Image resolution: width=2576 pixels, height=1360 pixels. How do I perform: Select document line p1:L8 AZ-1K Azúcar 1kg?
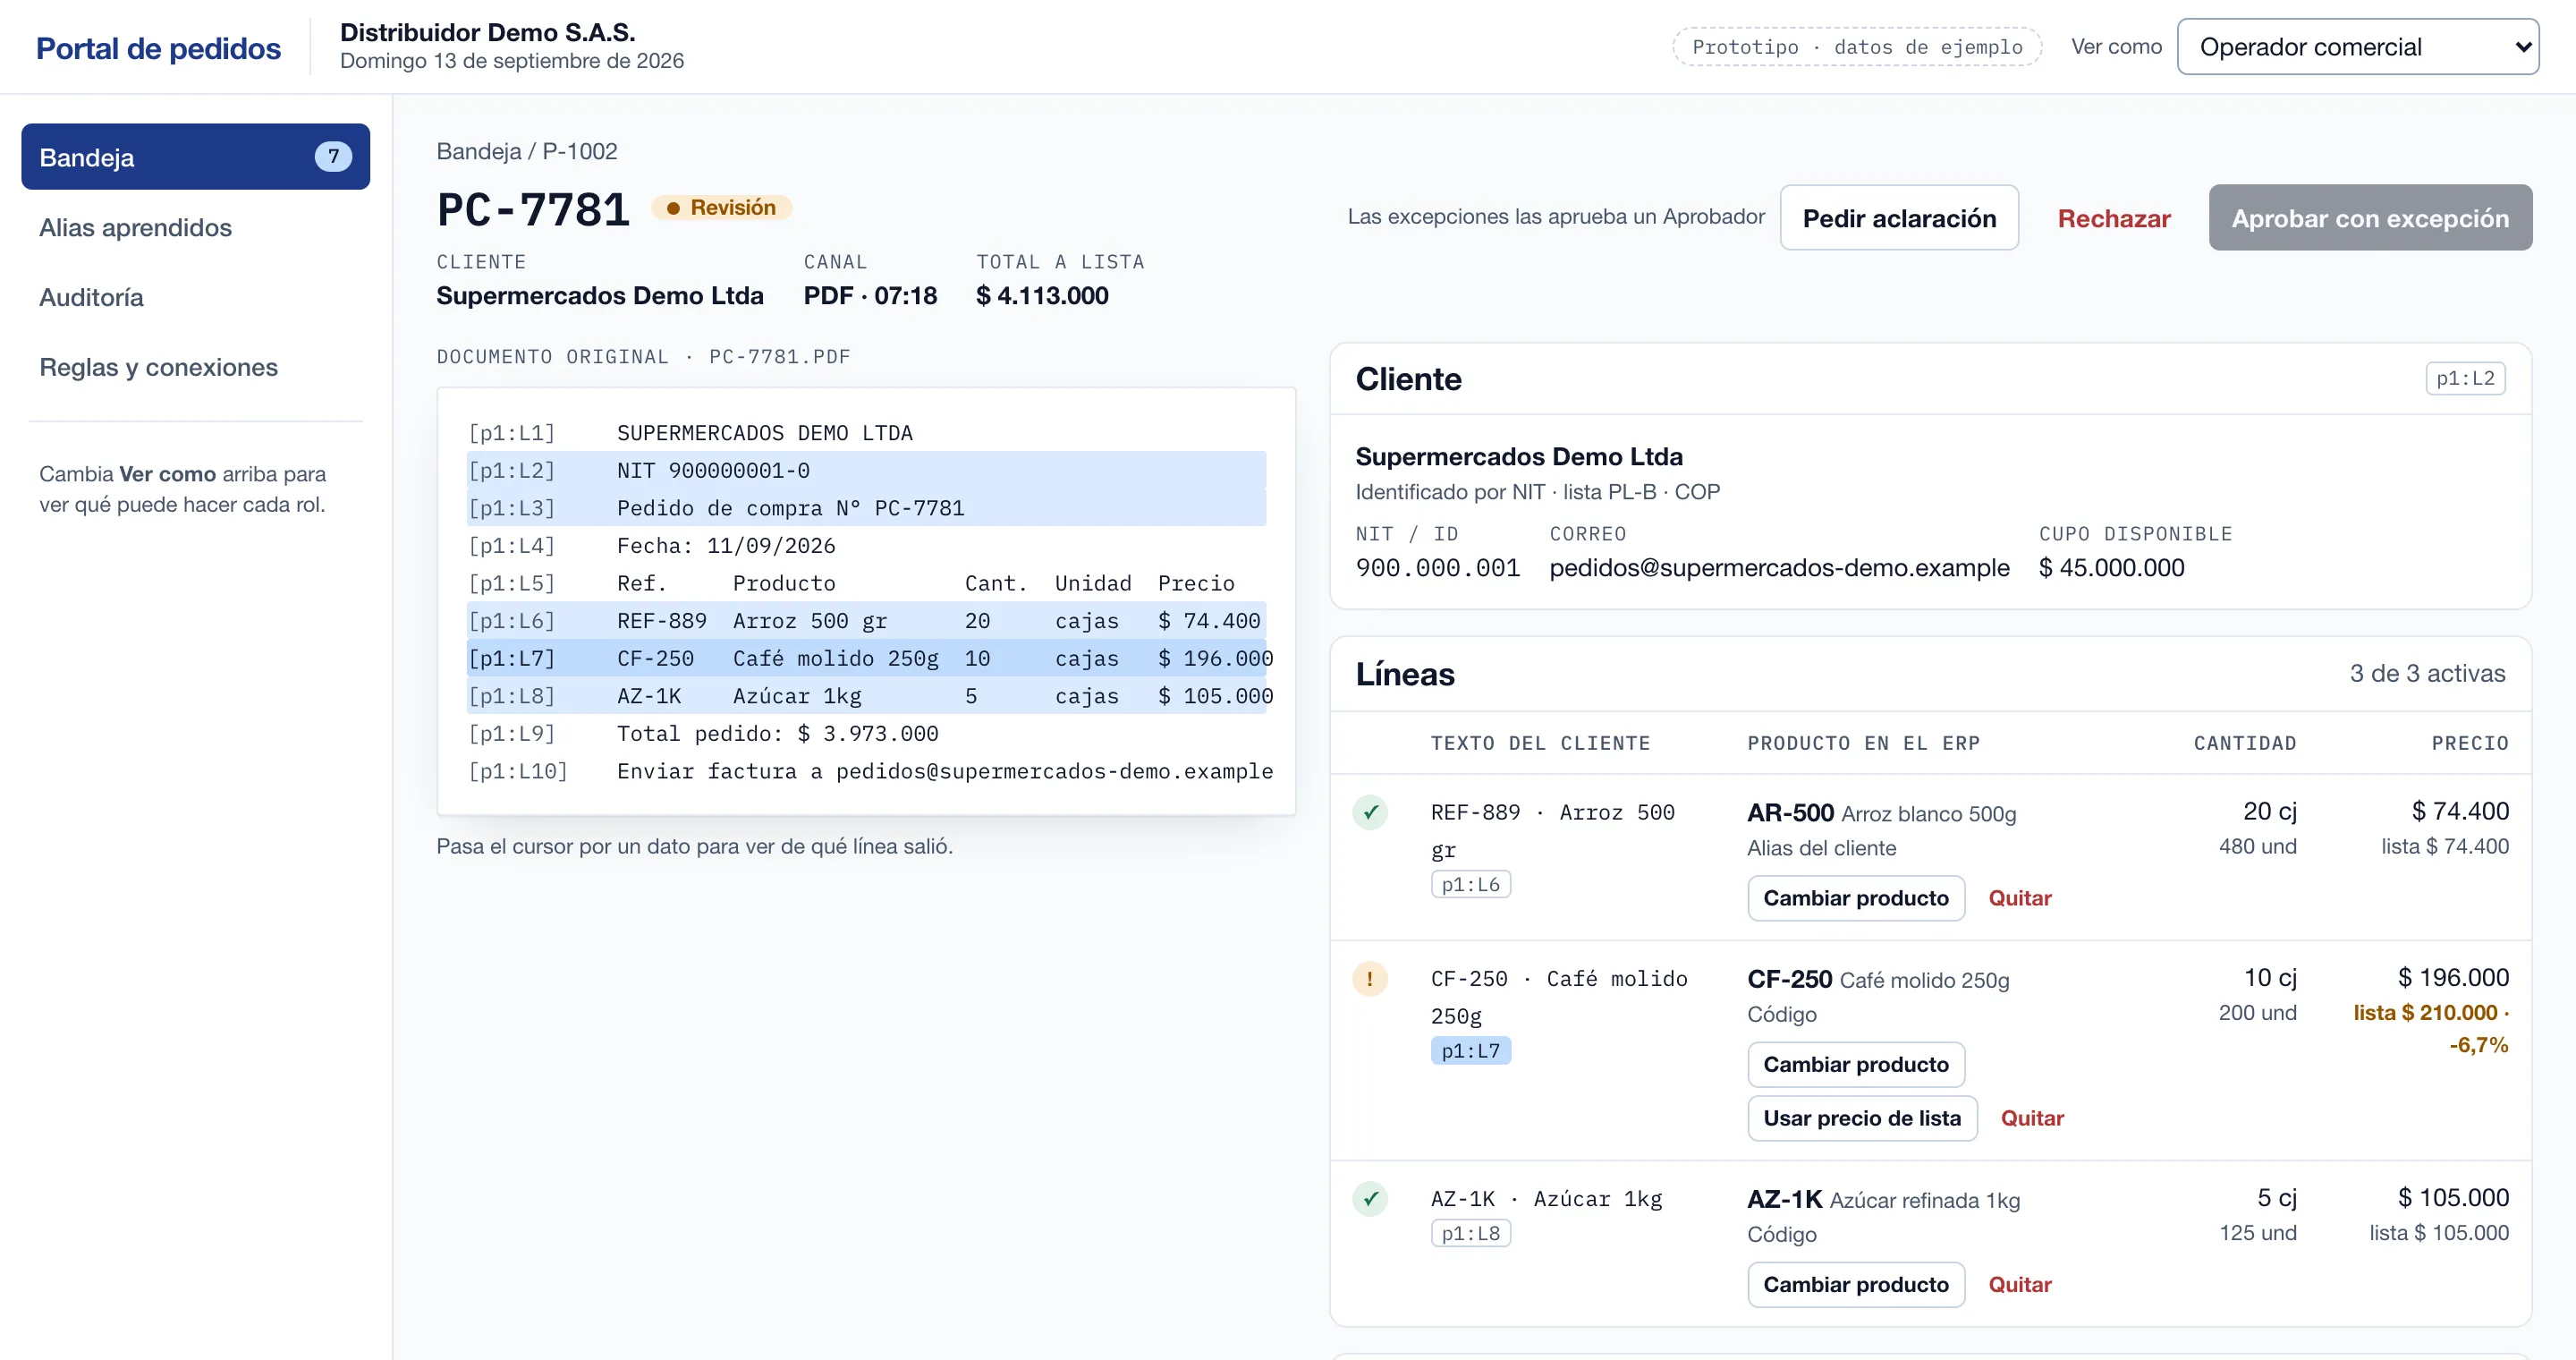click(x=866, y=695)
